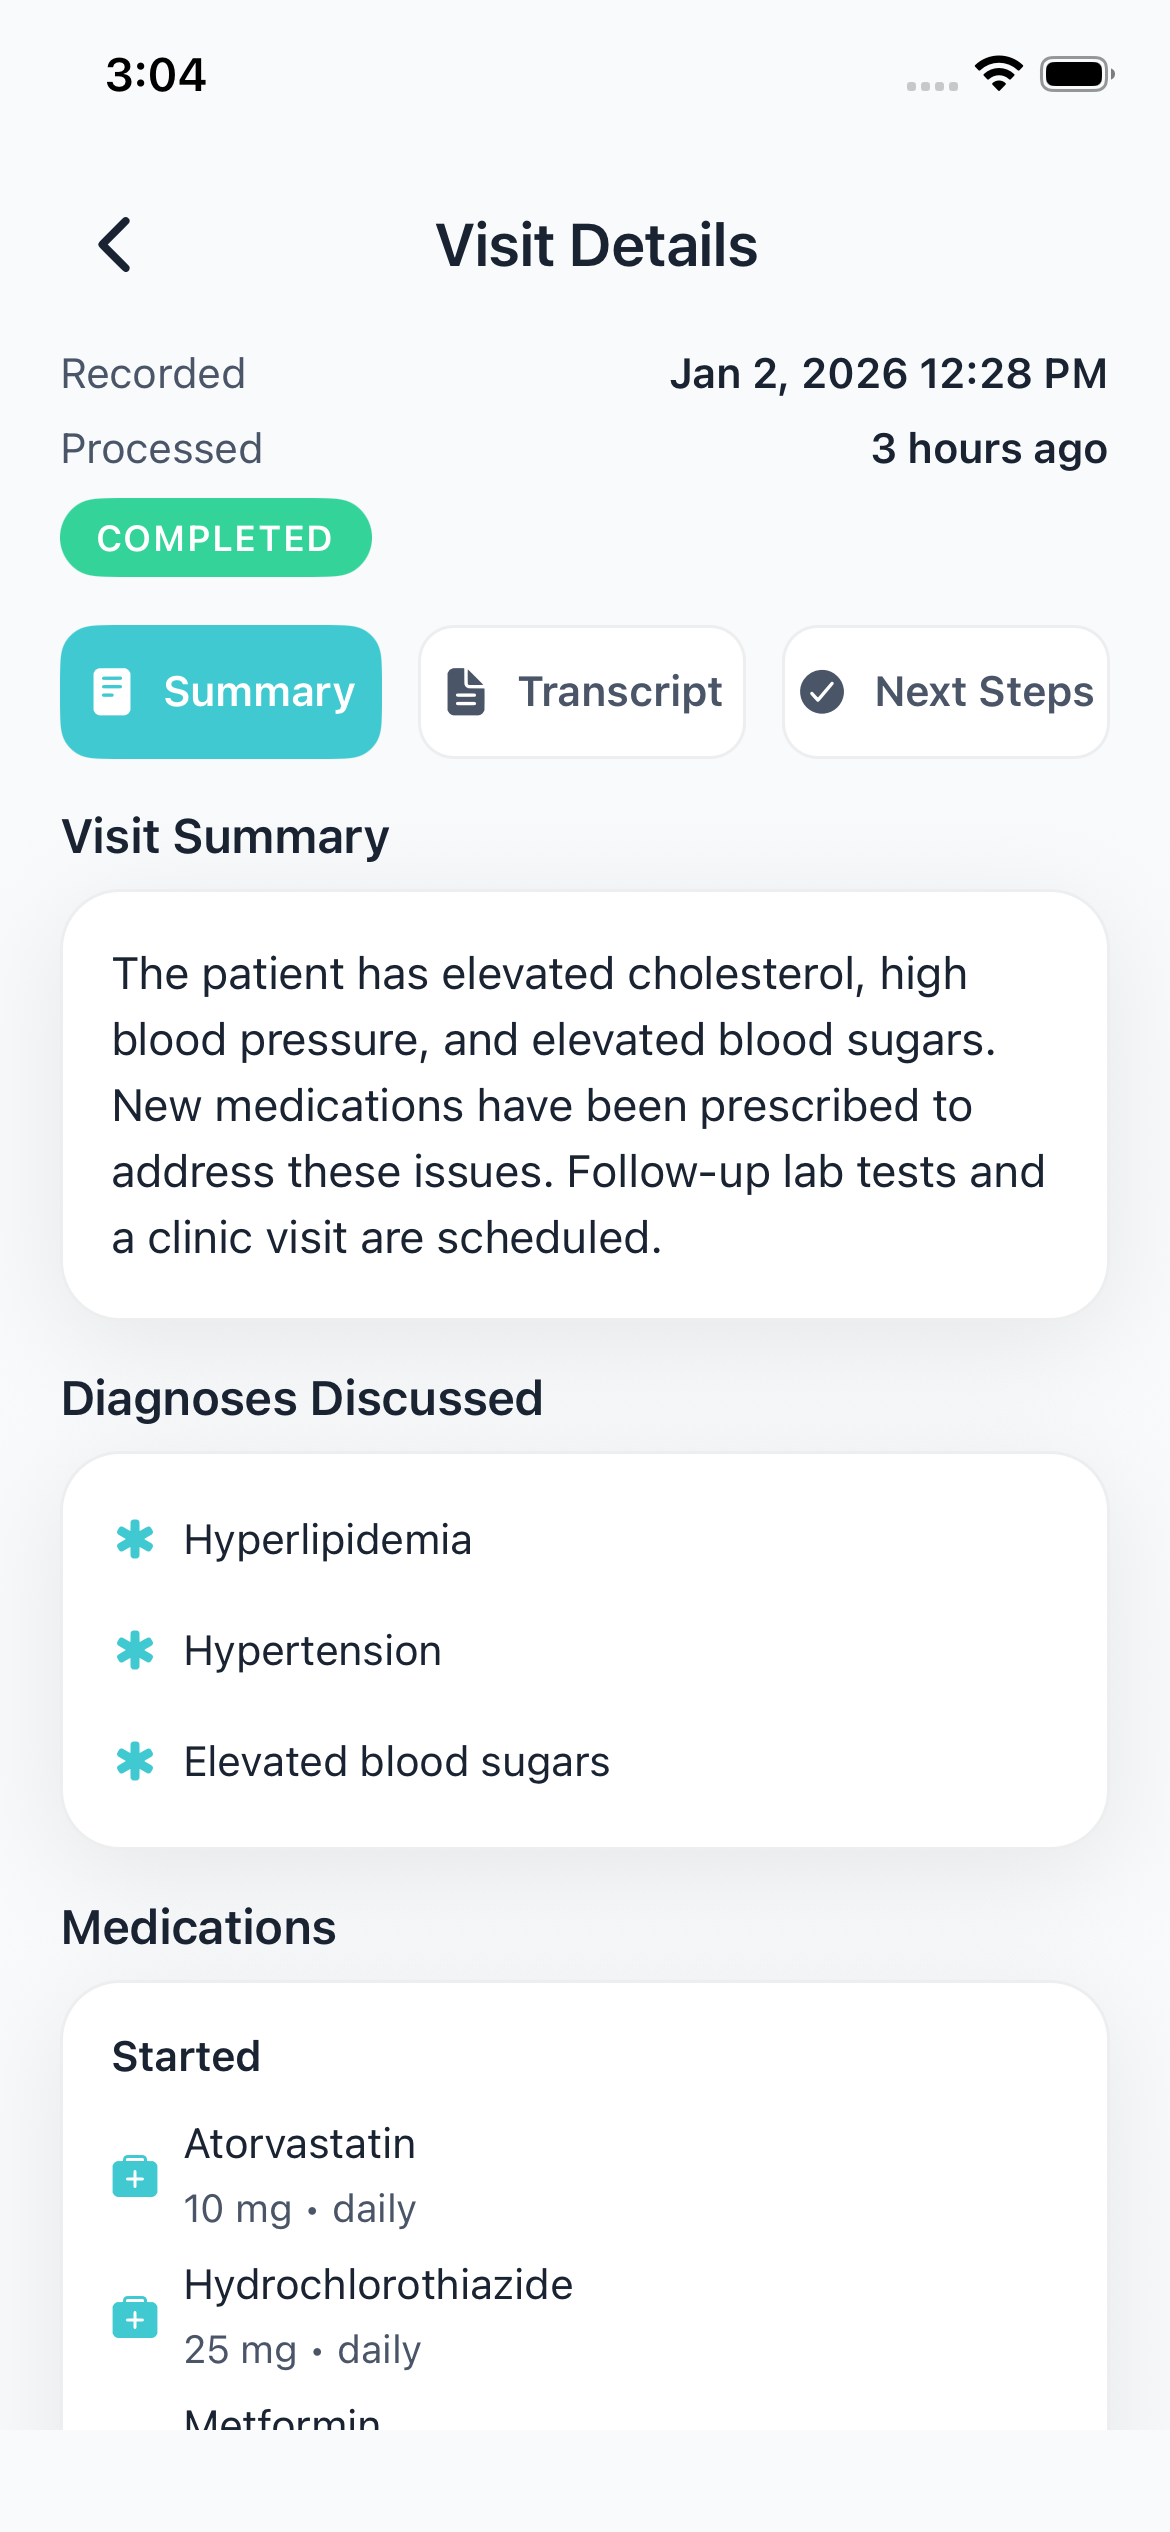Select the Summary tab
Screen dimensions: 1170x2532
pyautogui.click(x=221, y=692)
